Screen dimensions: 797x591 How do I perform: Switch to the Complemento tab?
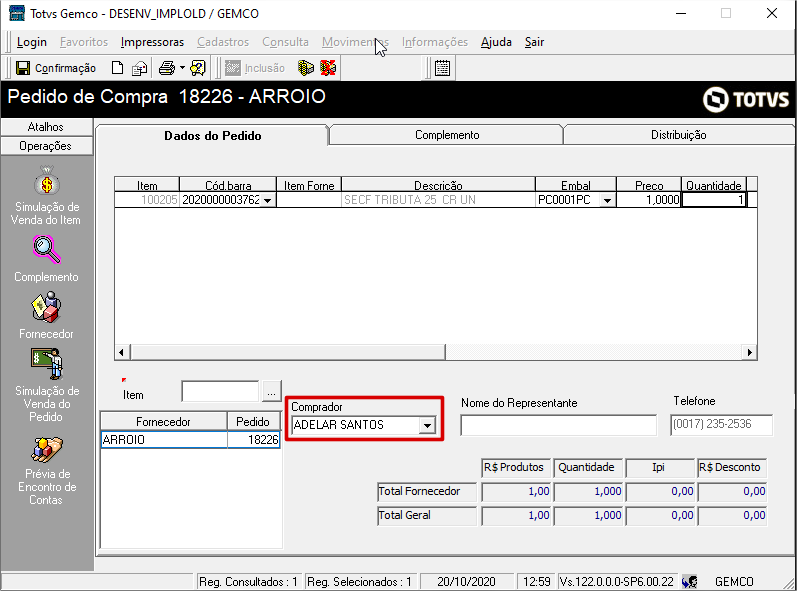447,135
